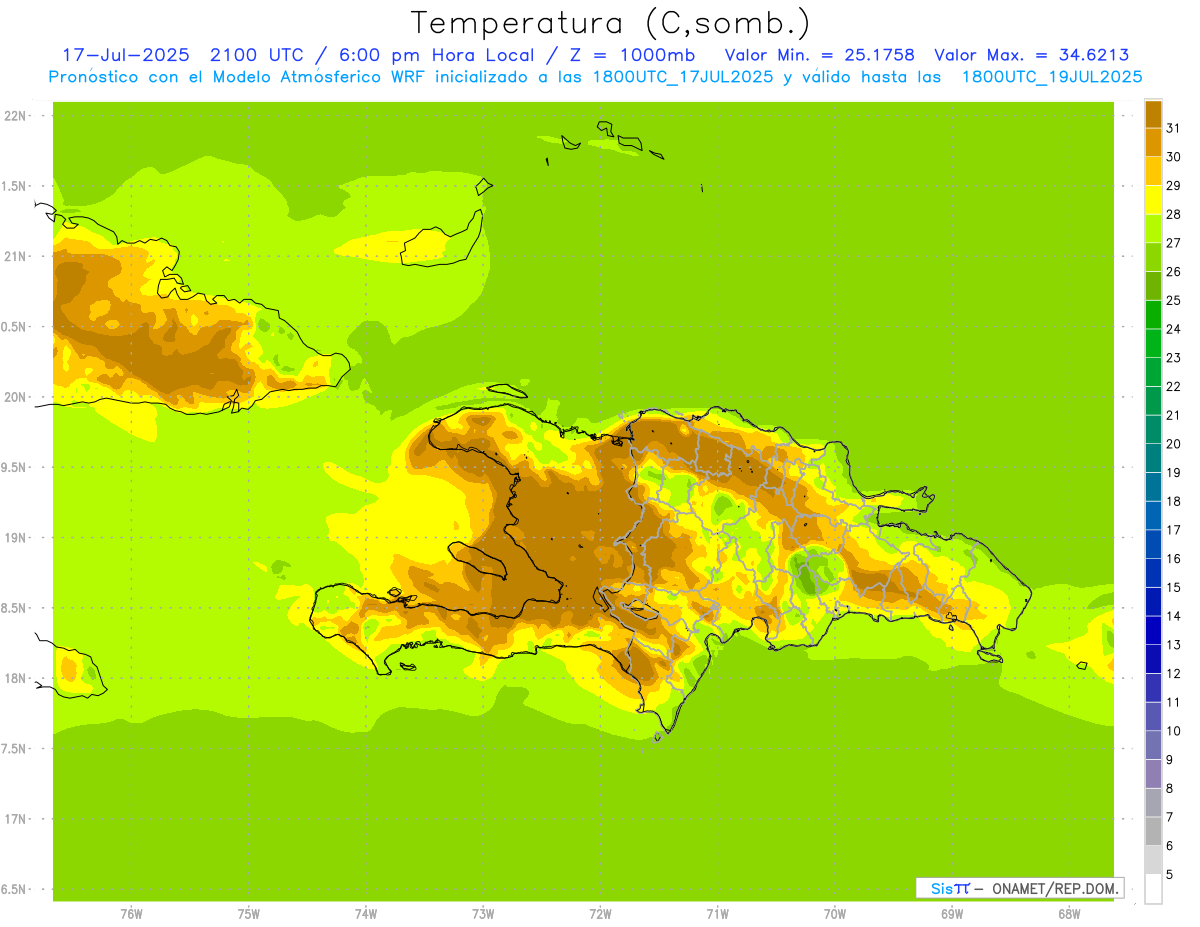Click the "17N" latitude axis label

(15, 819)
